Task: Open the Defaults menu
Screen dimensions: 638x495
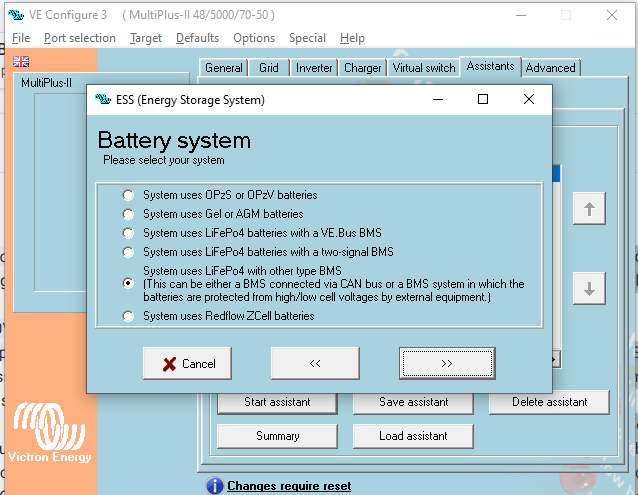Action: click(197, 38)
